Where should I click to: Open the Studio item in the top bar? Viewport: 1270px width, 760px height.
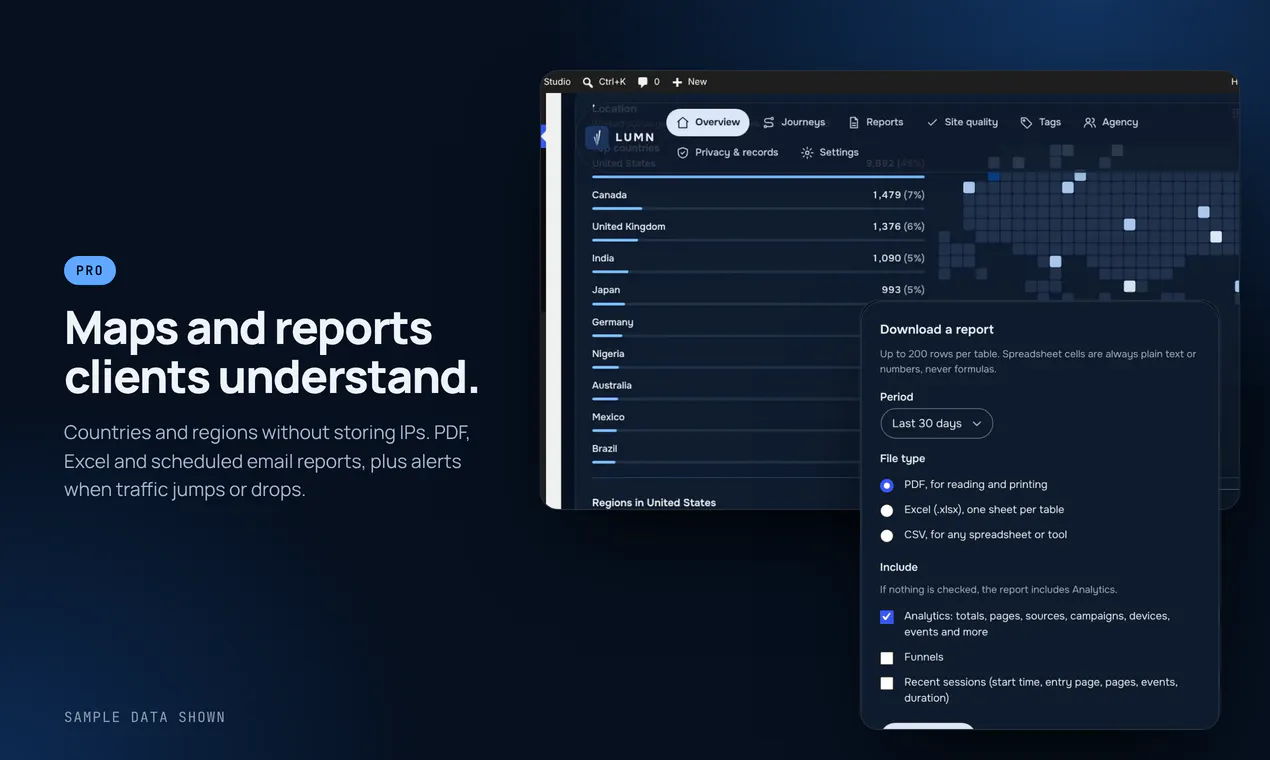[x=557, y=82]
